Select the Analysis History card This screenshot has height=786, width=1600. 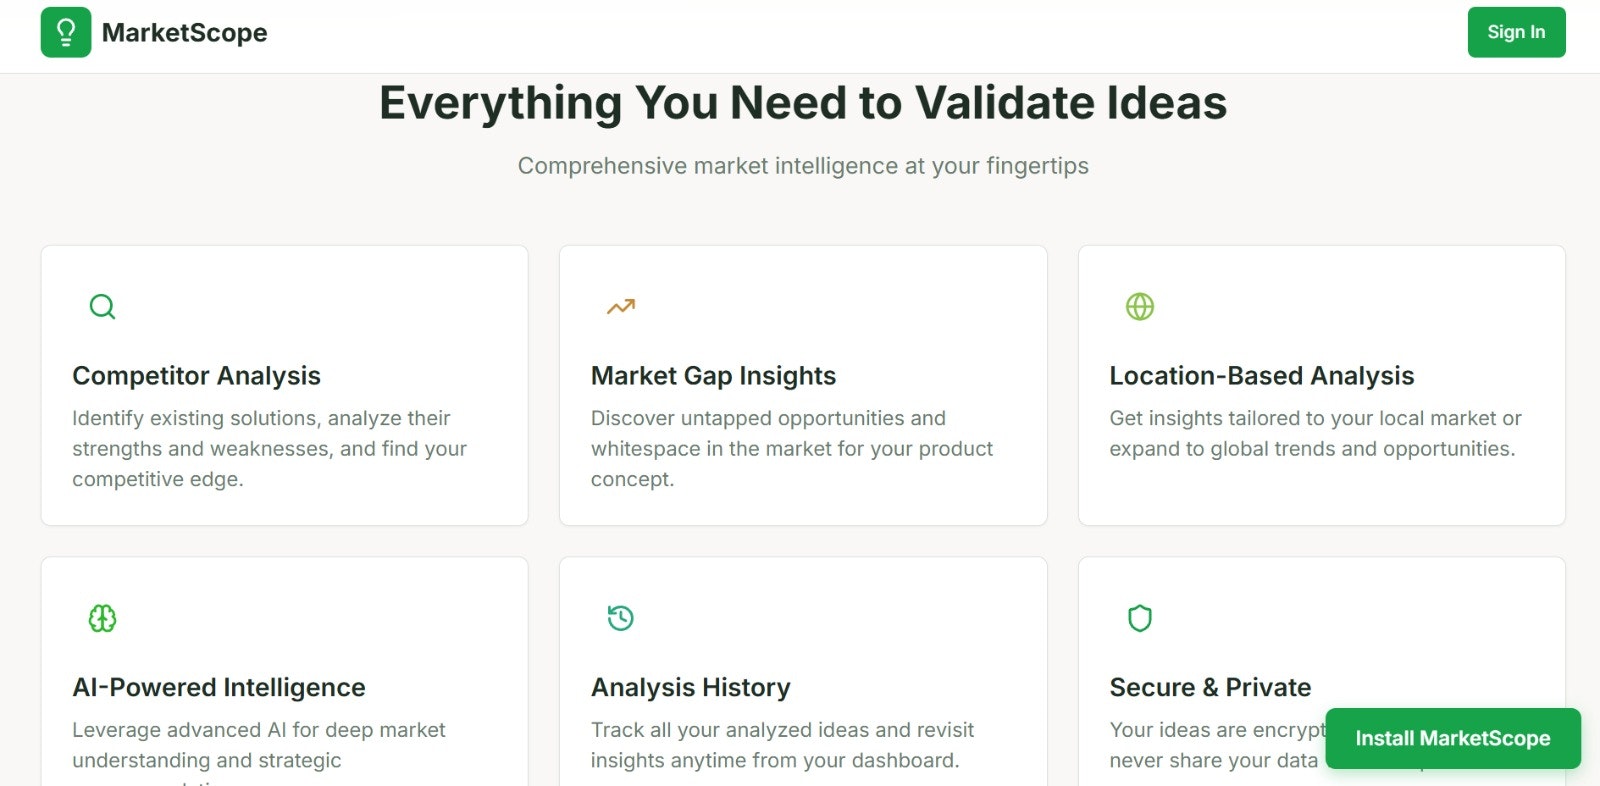pos(802,670)
